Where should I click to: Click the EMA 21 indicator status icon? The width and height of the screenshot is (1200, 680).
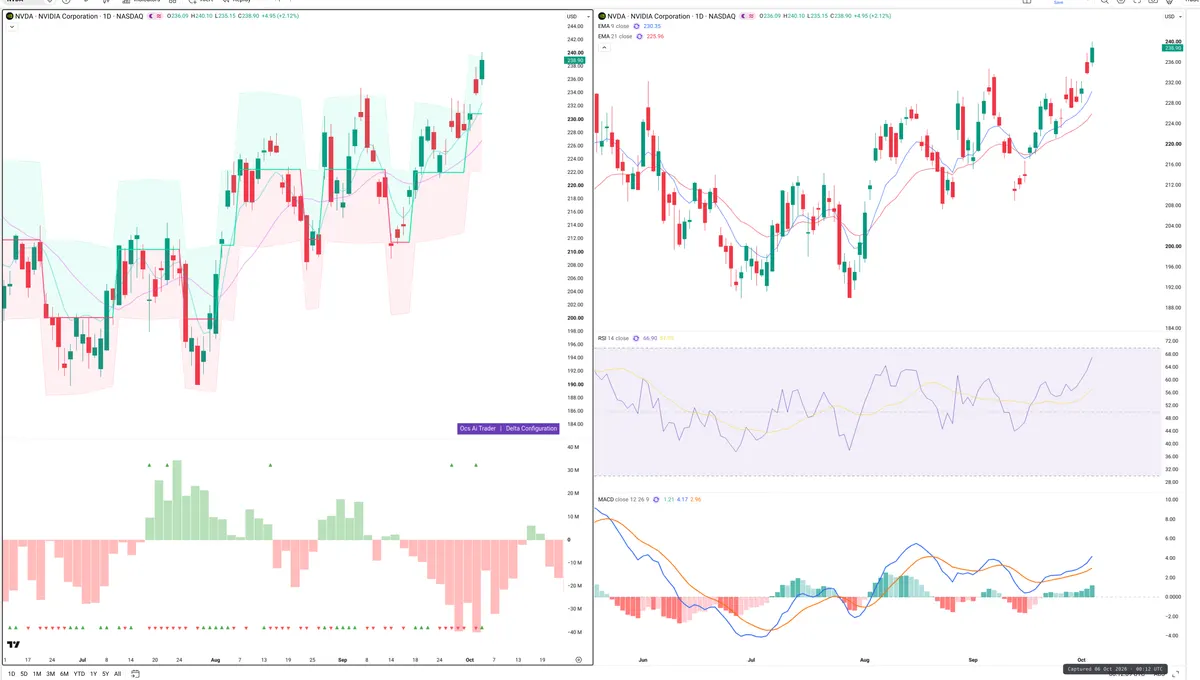pos(640,36)
